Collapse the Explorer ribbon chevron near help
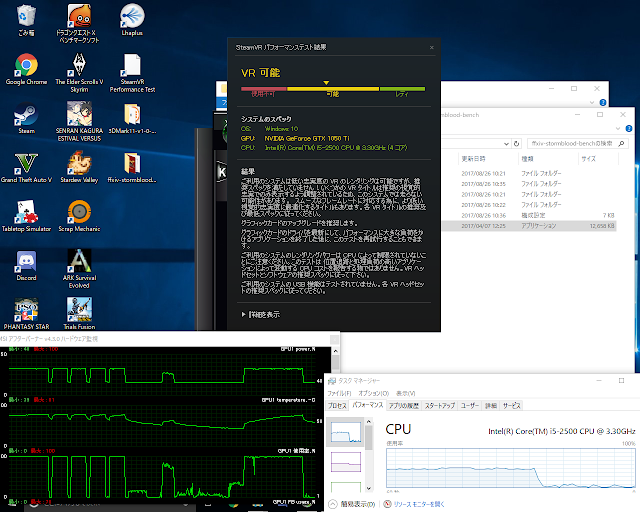The width and height of the screenshot is (640, 512). [x=618, y=129]
